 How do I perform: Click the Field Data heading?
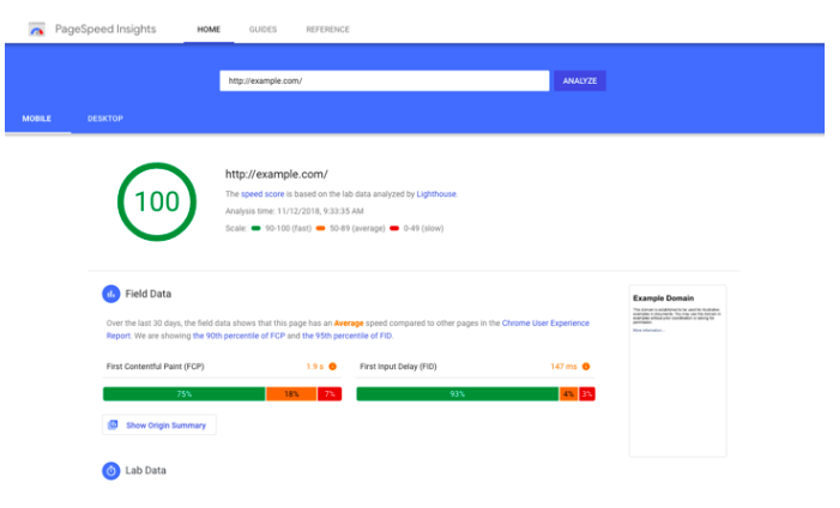pyautogui.click(x=148, y=294)
